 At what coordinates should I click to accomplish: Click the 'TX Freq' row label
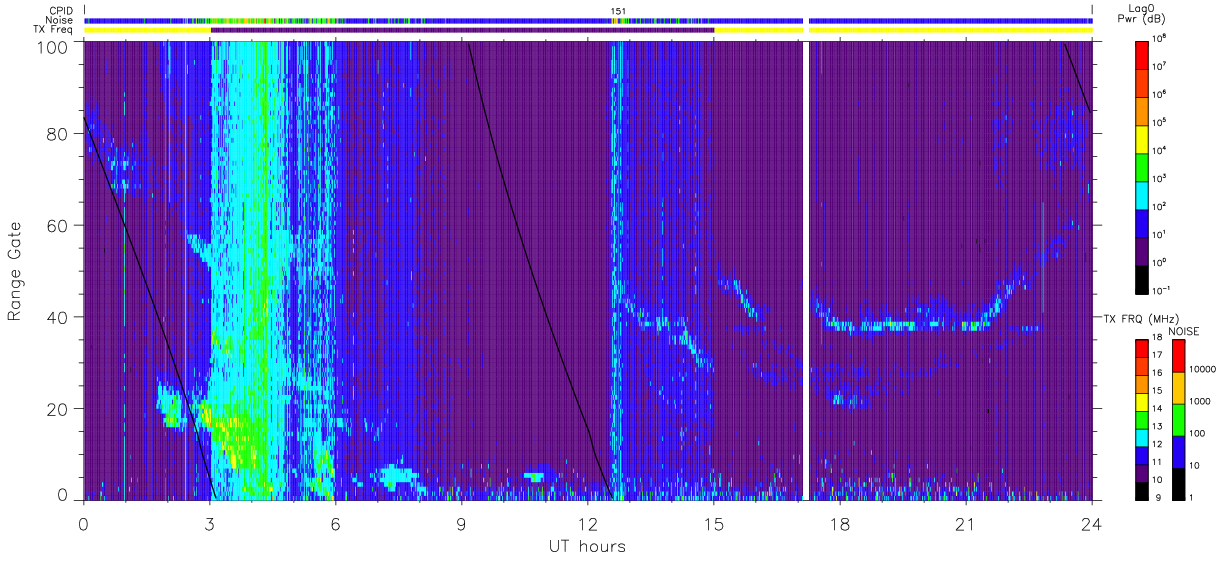(54, 30)
